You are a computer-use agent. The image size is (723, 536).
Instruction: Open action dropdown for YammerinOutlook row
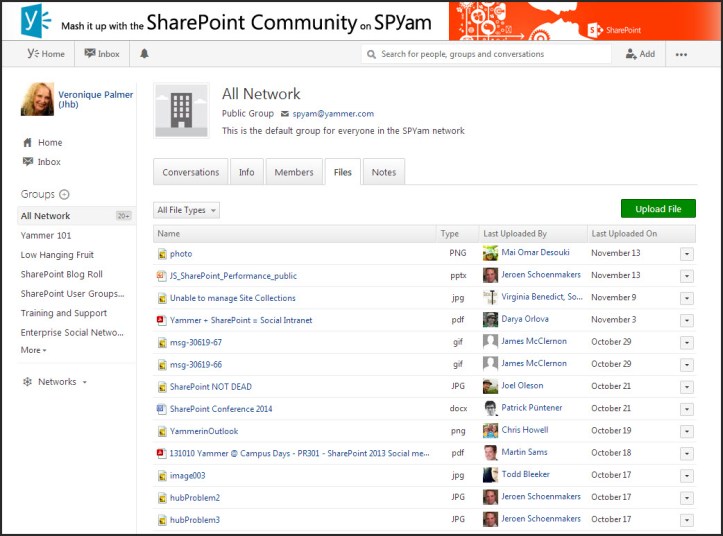[687, 431]
